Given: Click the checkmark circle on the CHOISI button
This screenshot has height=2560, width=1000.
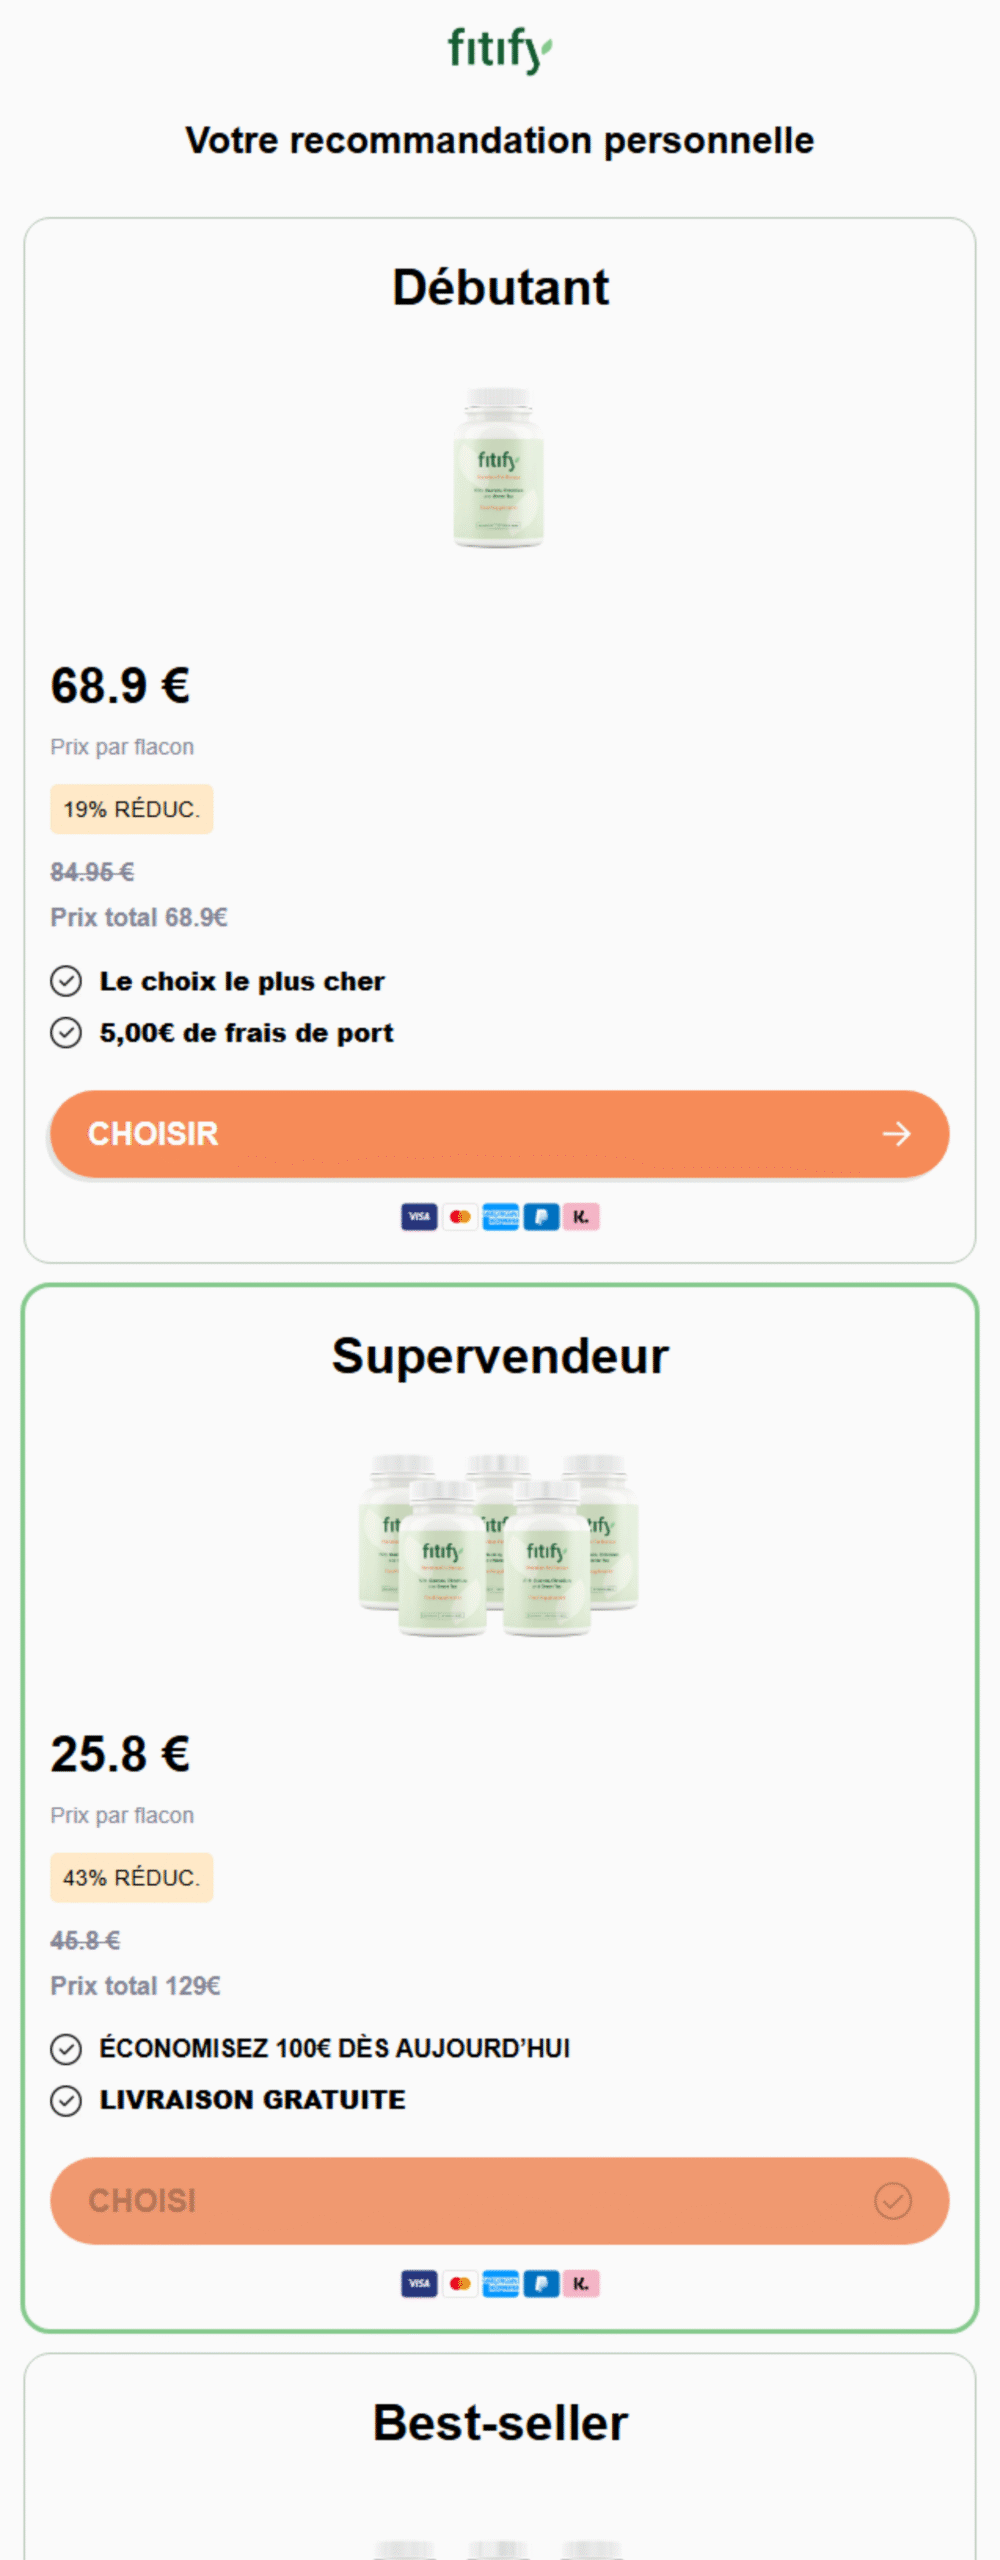Looking at the screenshot, I should (x=892, y=2201).
